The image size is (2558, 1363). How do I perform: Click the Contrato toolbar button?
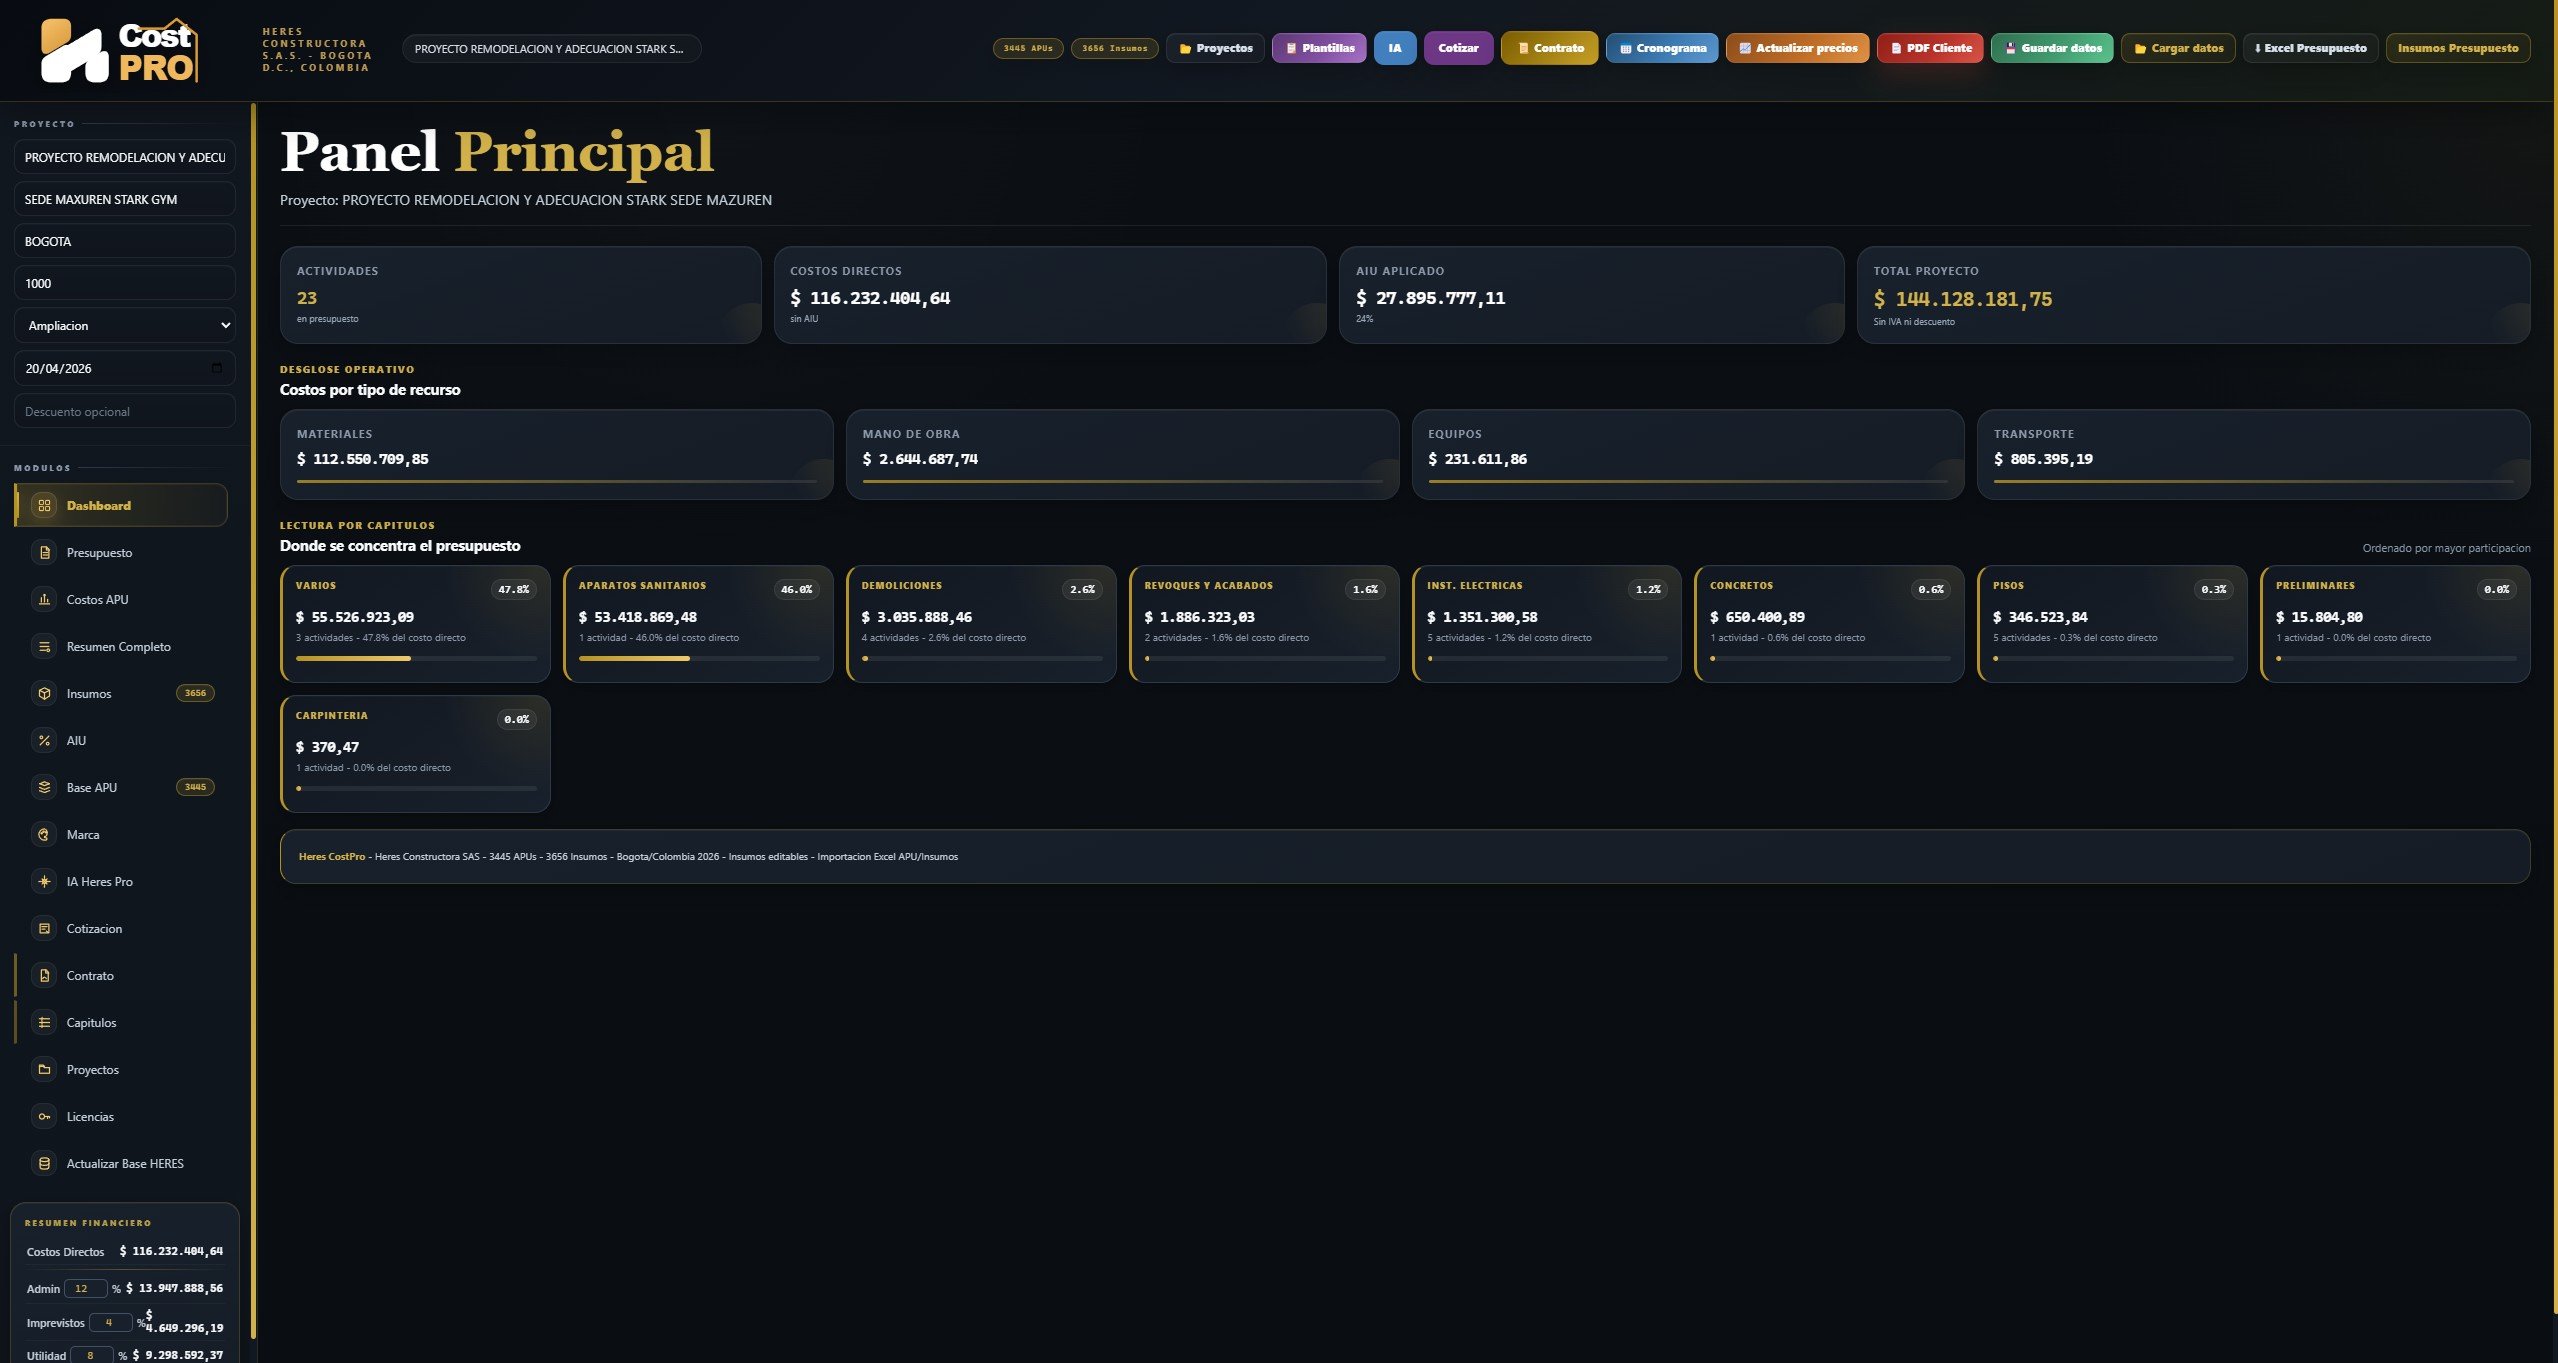tap(1550, 48)
